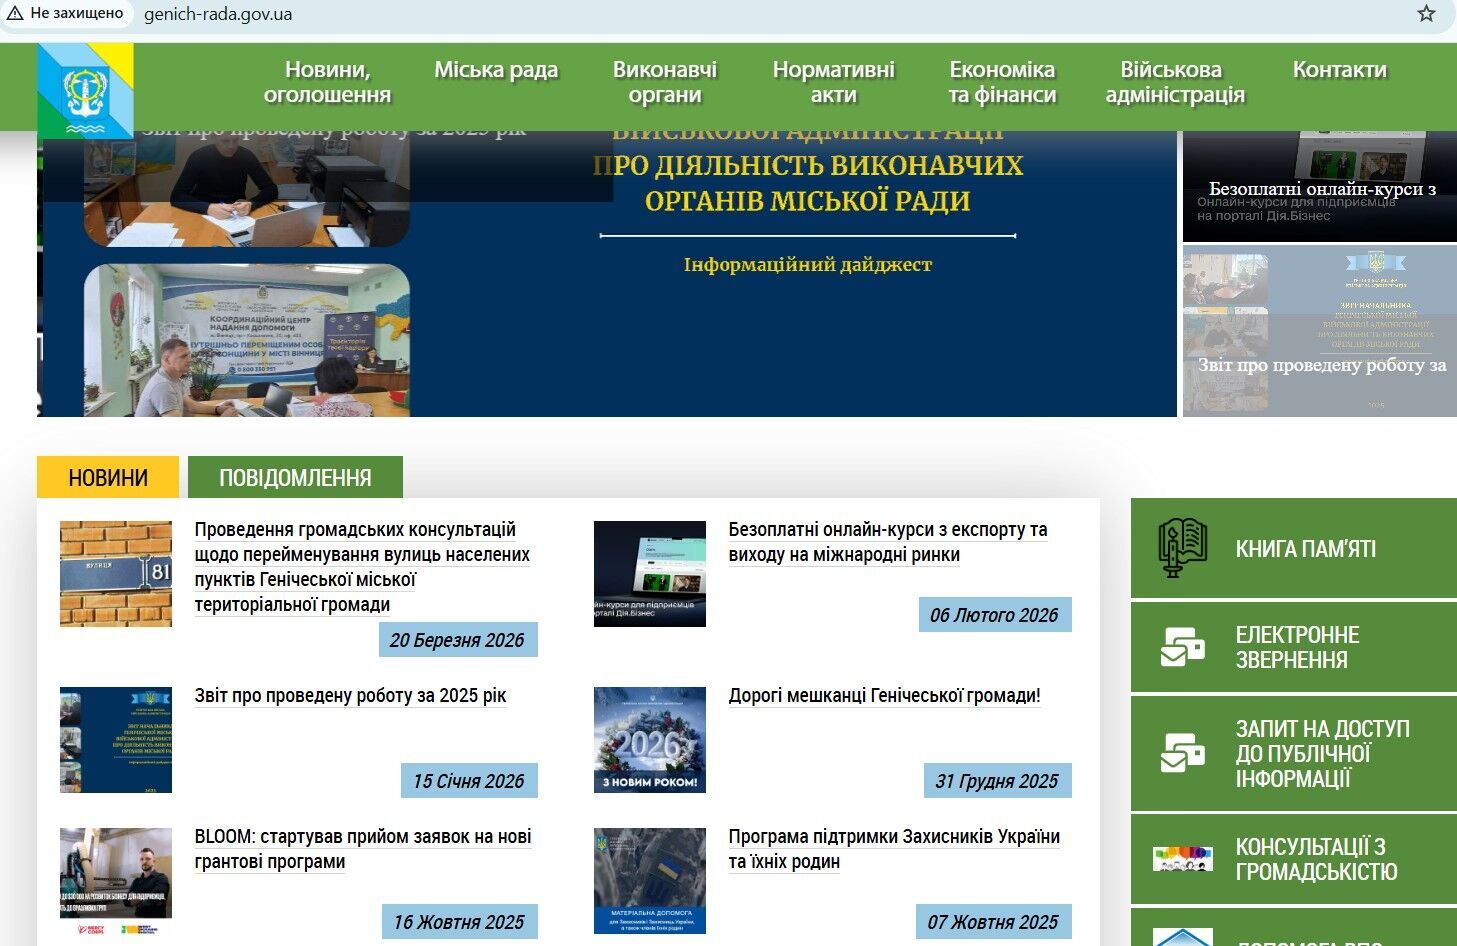This screenshot has width=1457, height=946.
Task: Select the 'Новини' tab
Action: click(108, 478)
